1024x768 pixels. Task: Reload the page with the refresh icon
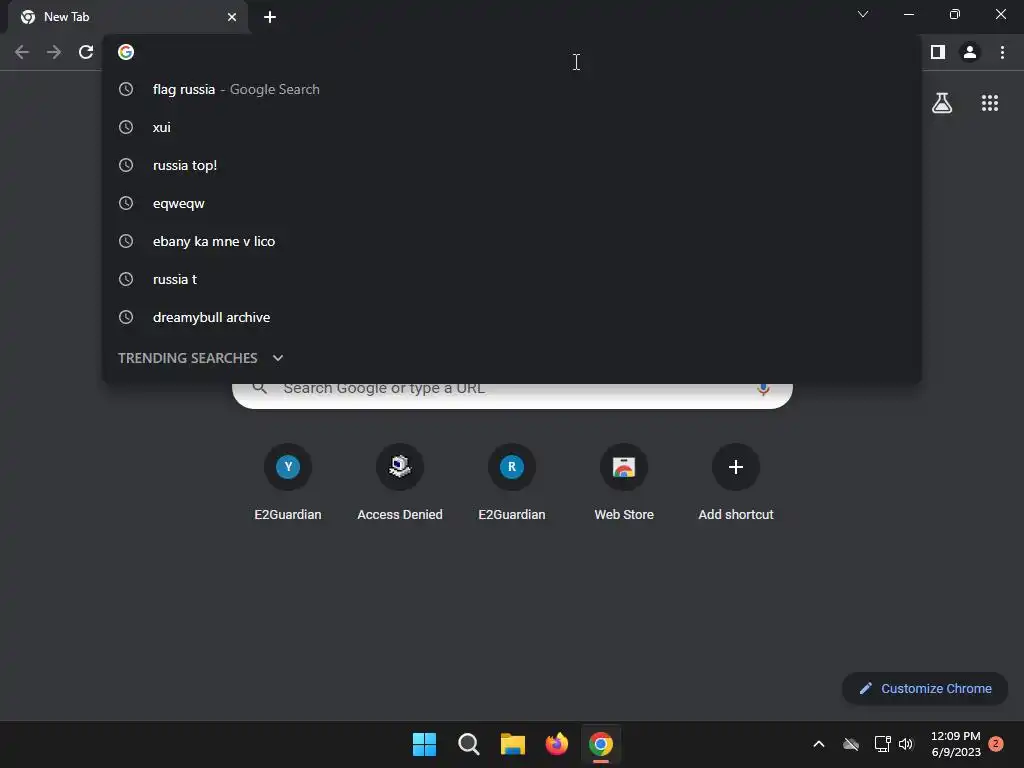[86, 52]
